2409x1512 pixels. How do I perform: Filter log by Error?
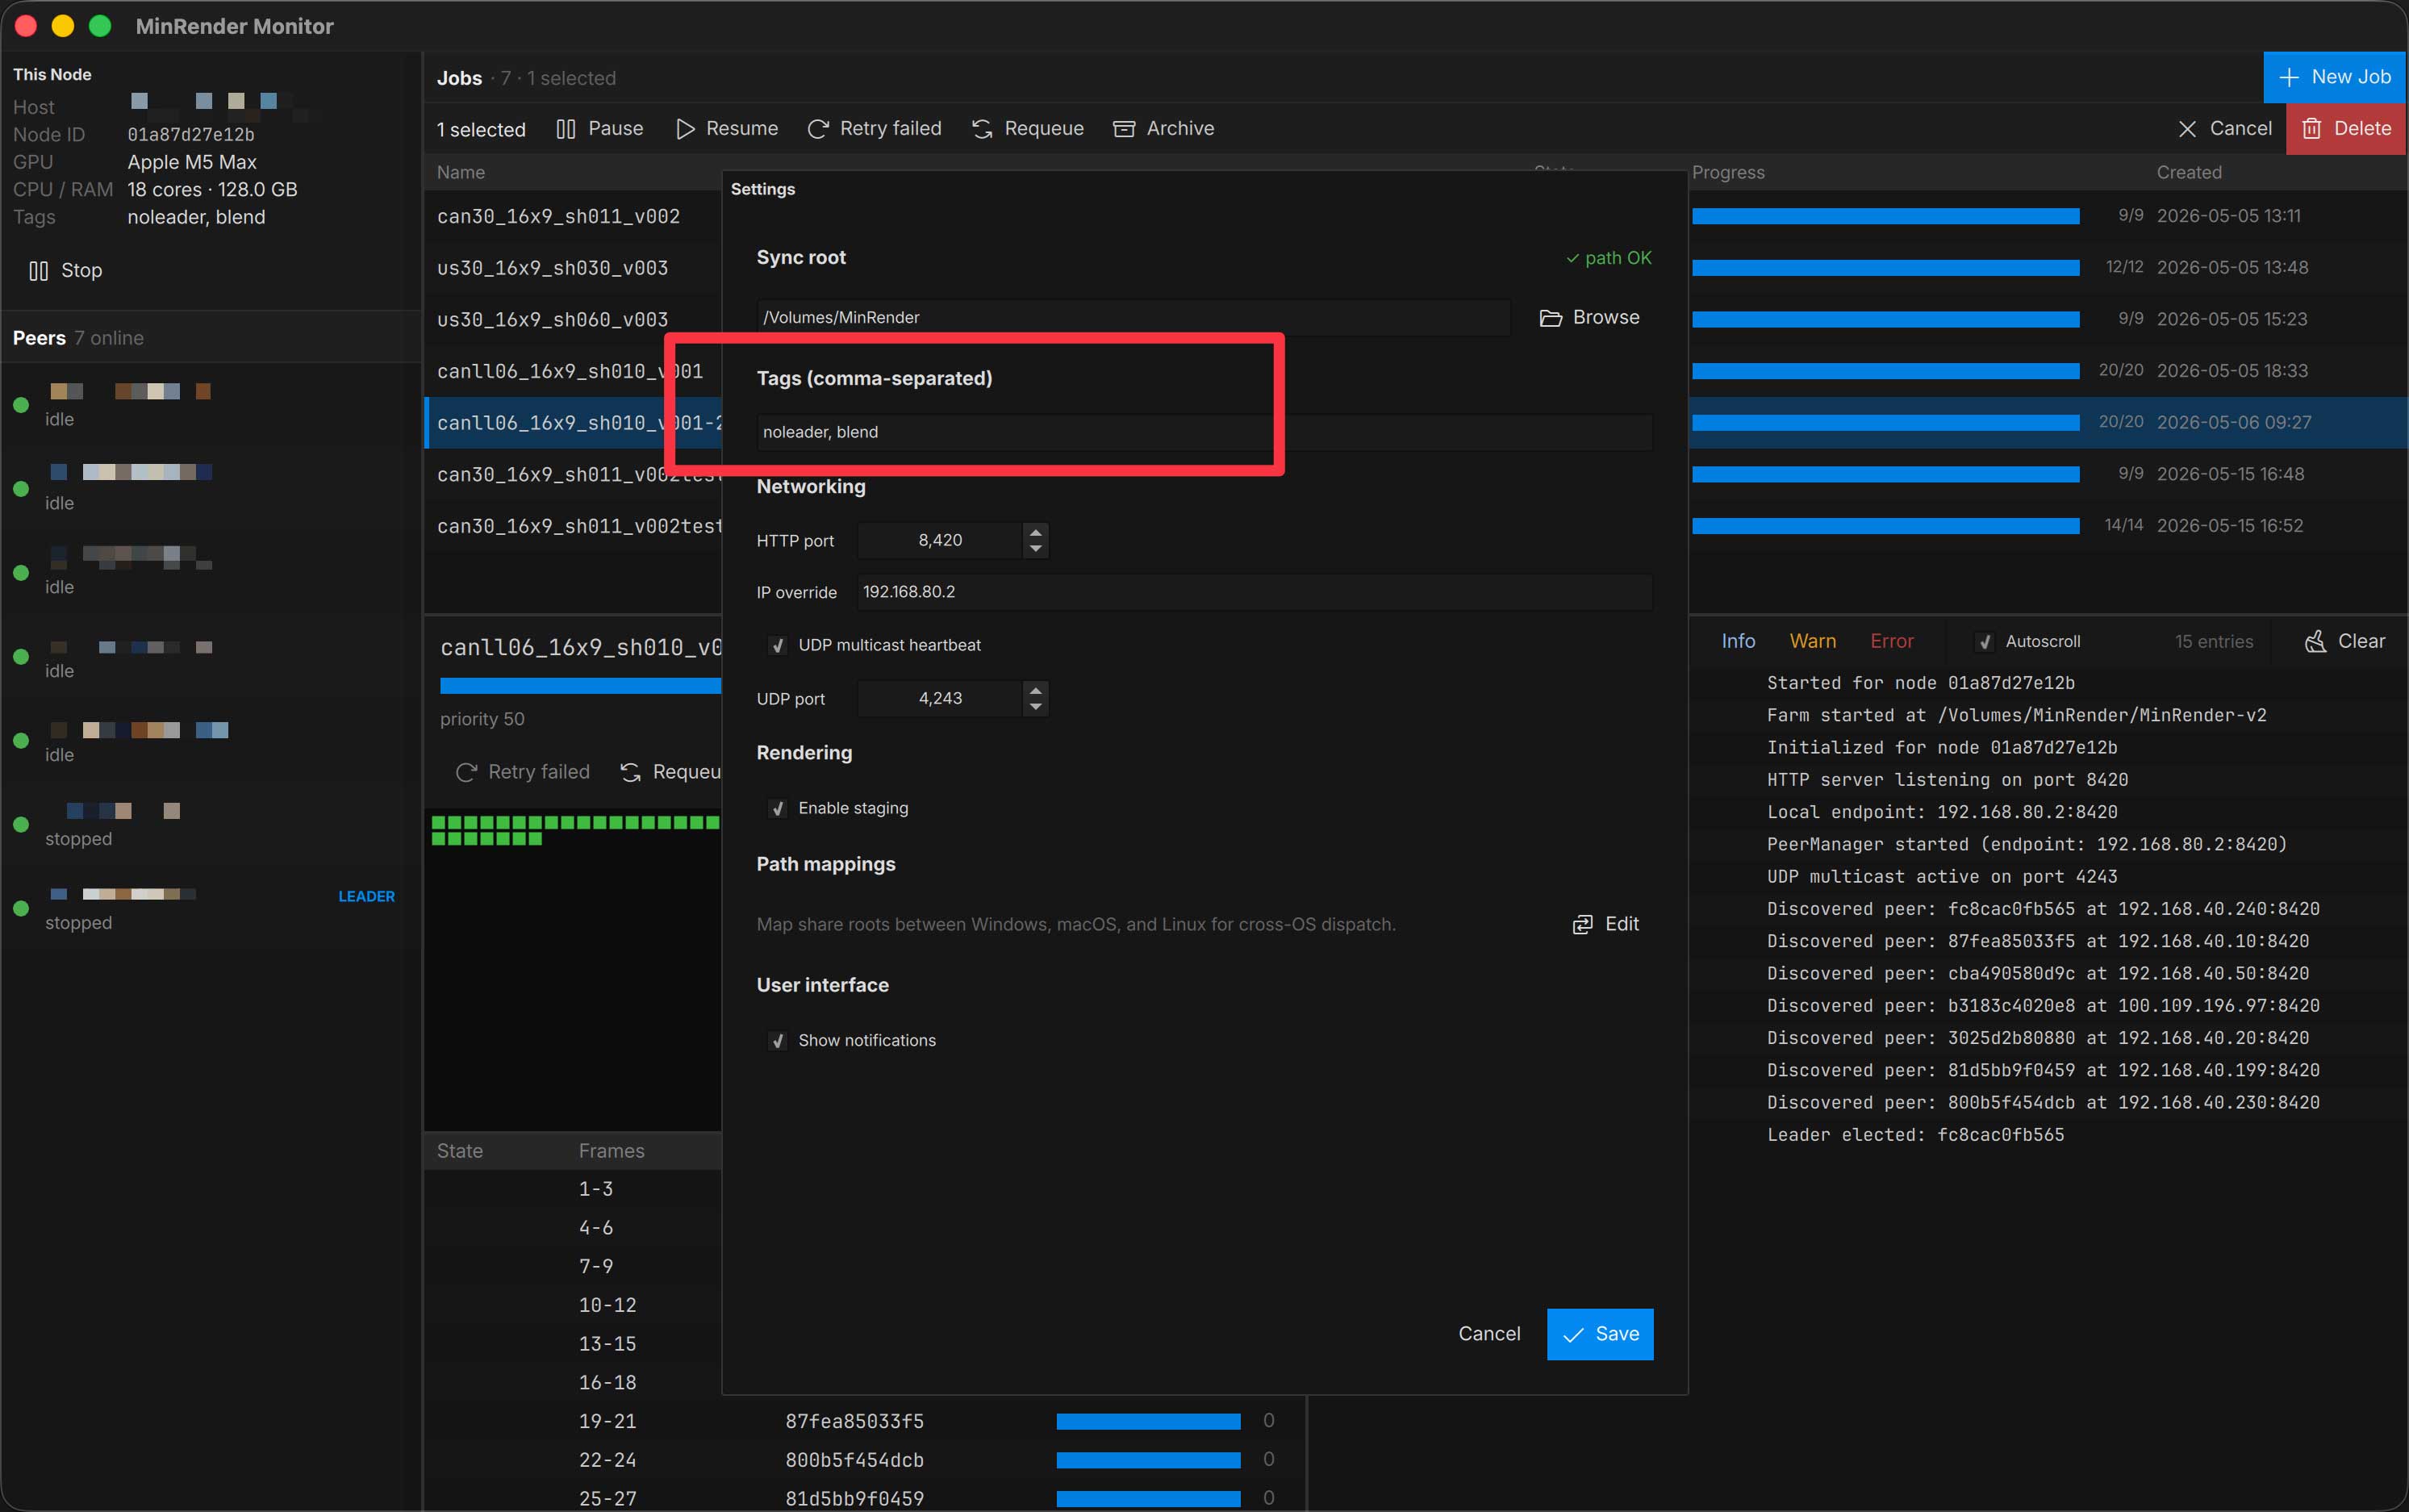(1892, 641)
